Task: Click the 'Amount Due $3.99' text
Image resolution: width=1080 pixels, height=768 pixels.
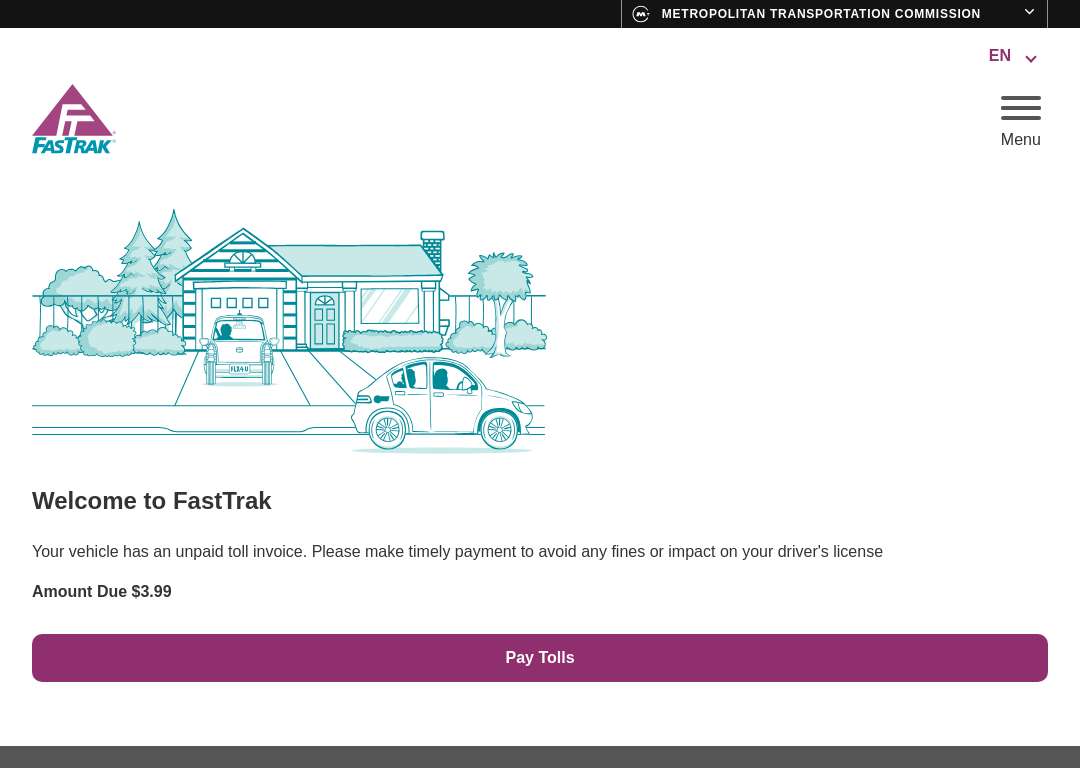Action: click(x=102, y=592)
